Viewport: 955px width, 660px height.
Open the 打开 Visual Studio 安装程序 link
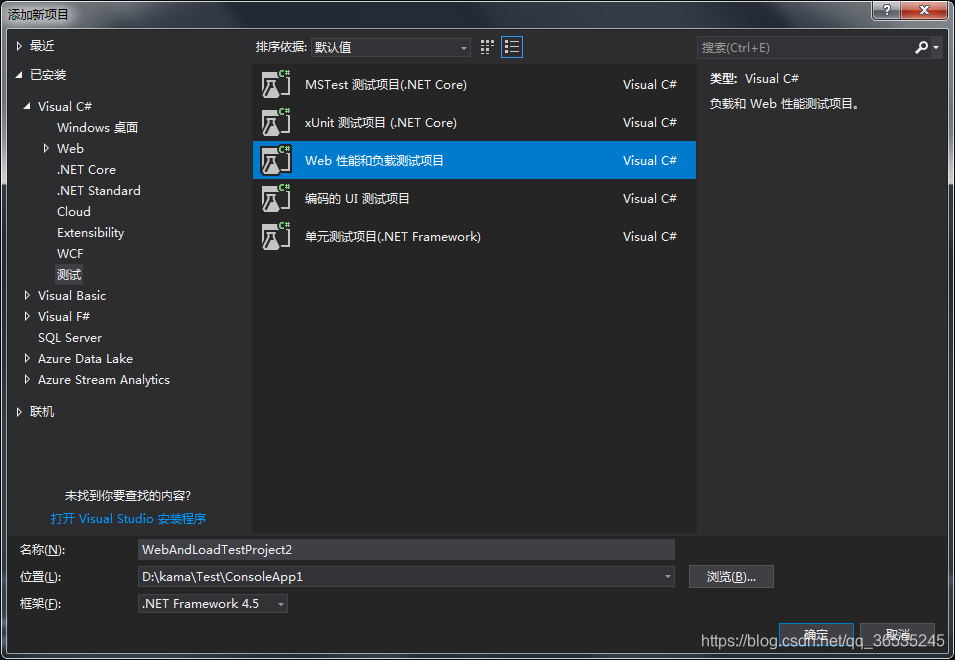pyautogui.click(x=128, y=519)
